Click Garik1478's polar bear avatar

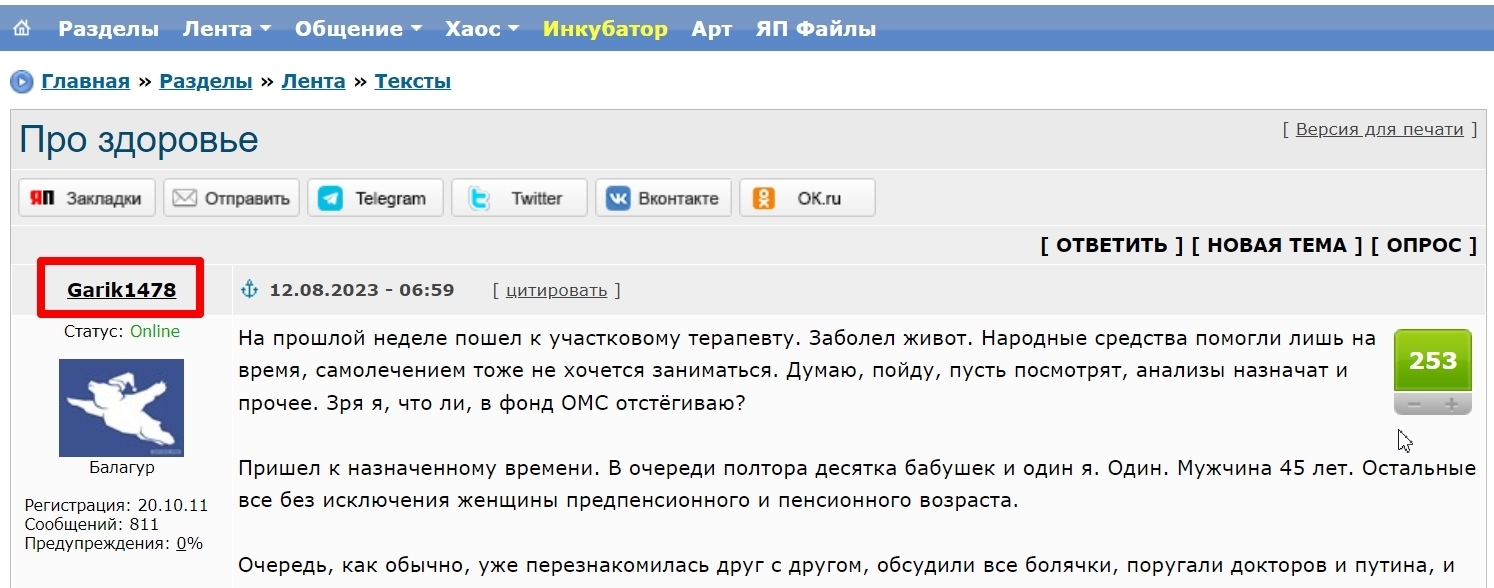coord(121,407)
